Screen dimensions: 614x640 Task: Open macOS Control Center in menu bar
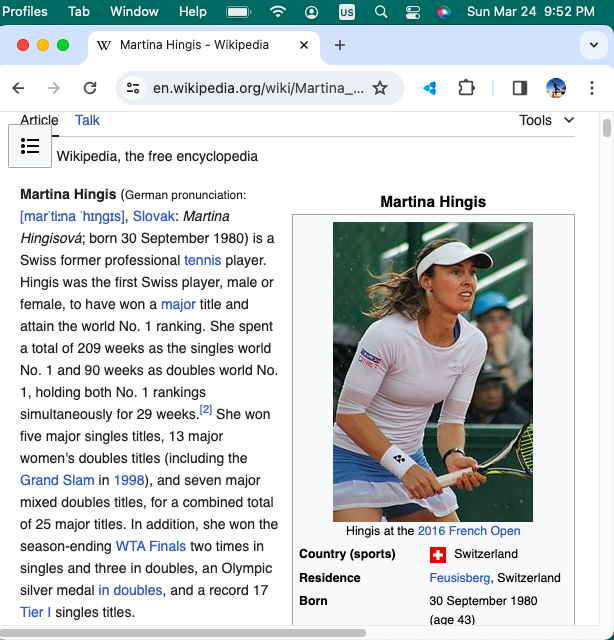coord(413,12)
